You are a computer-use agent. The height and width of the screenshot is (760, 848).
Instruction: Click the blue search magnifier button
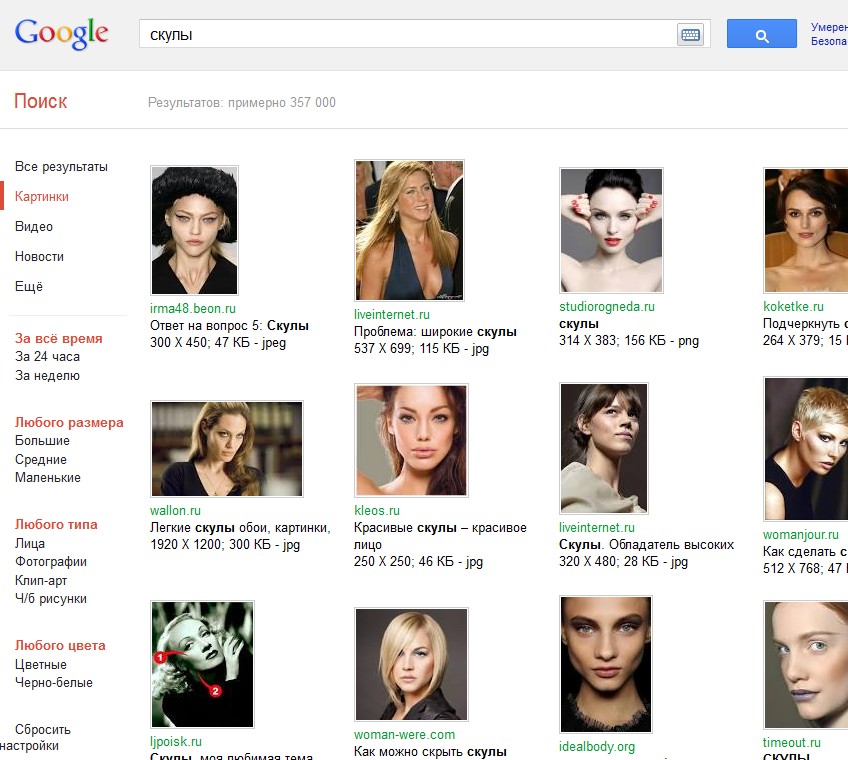(x=761, y=34)
